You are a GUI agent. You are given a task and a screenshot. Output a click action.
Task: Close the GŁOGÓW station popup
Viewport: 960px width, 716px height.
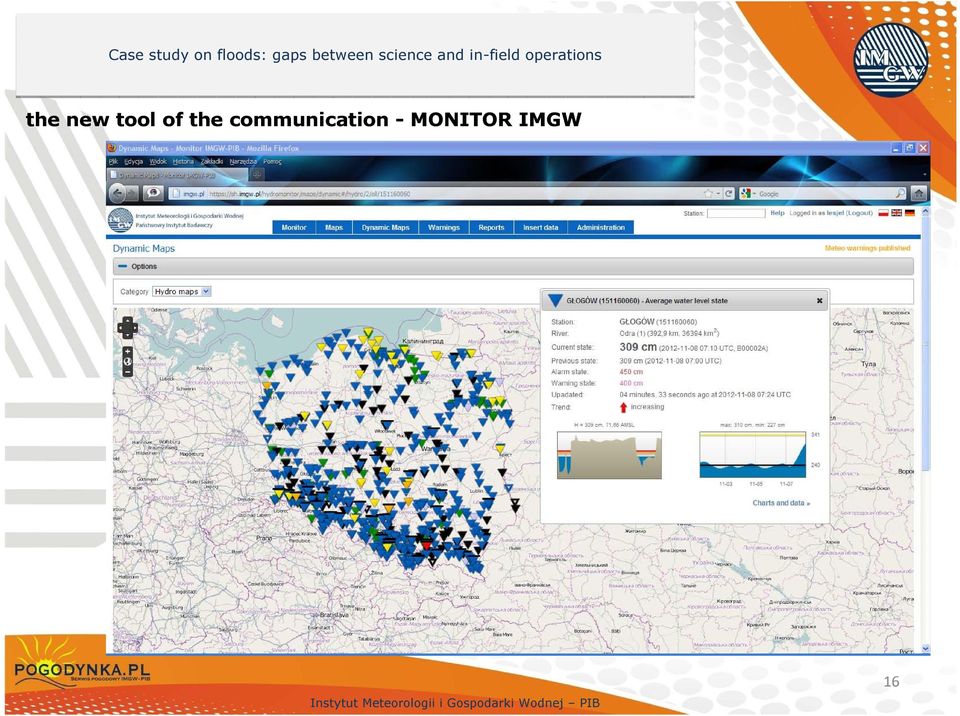click(820, 301)
